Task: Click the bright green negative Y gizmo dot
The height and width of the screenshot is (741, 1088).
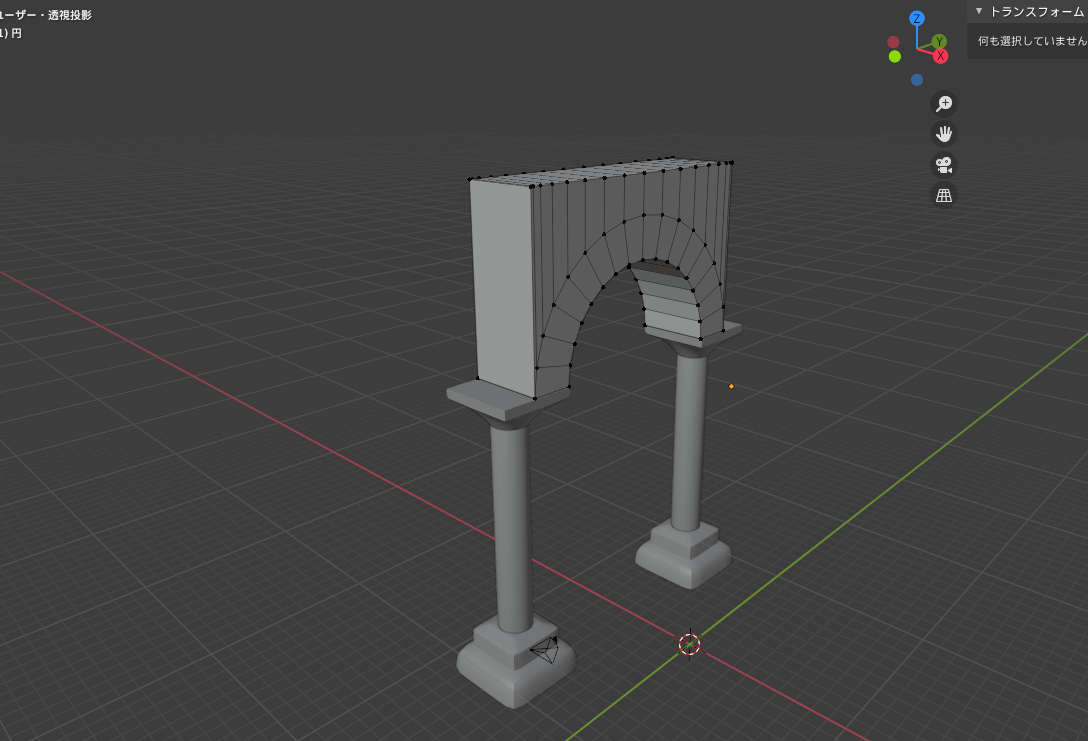Action: (894, 56)
